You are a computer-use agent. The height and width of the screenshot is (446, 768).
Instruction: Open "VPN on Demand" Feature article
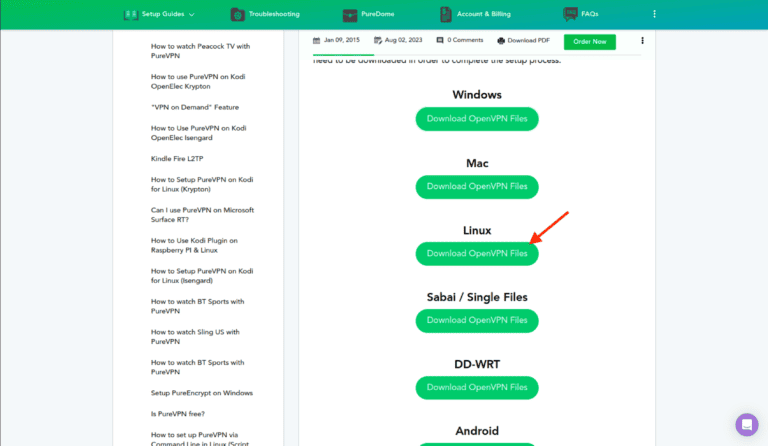[195, 107]
